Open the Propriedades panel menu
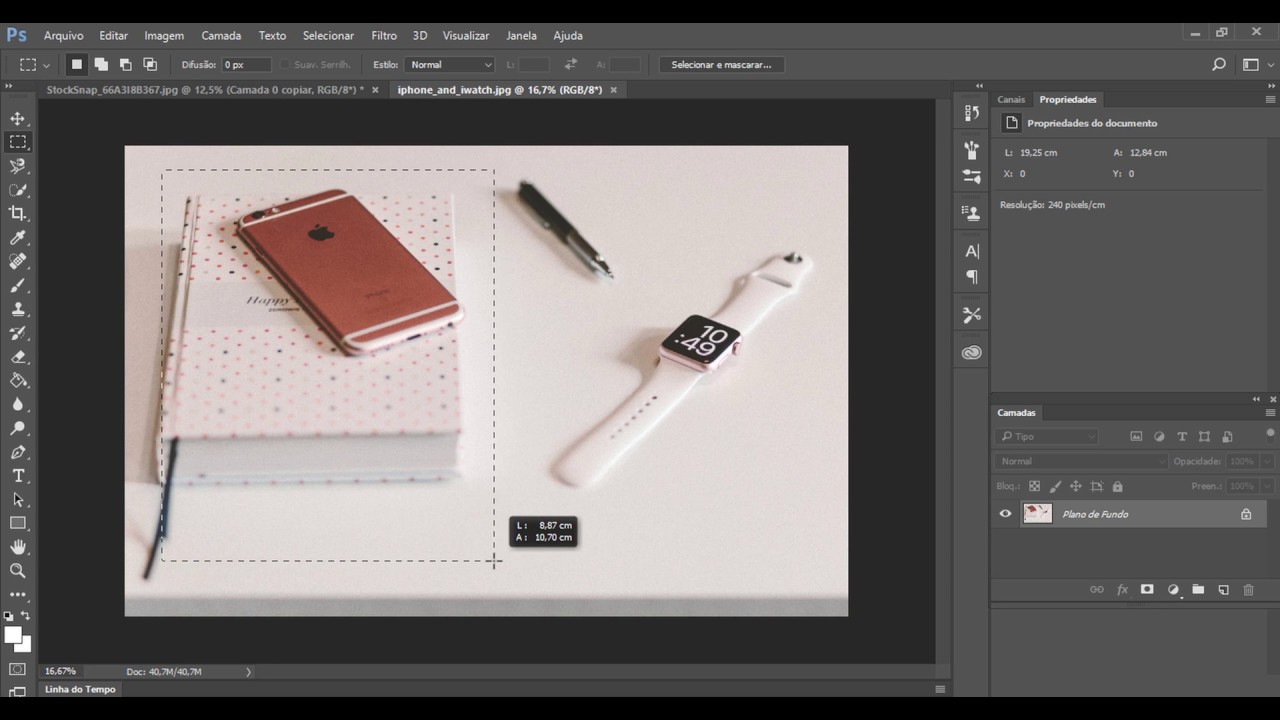Image resolution: width=1280 pixels, height=720 pixels. pos(1270,99)
